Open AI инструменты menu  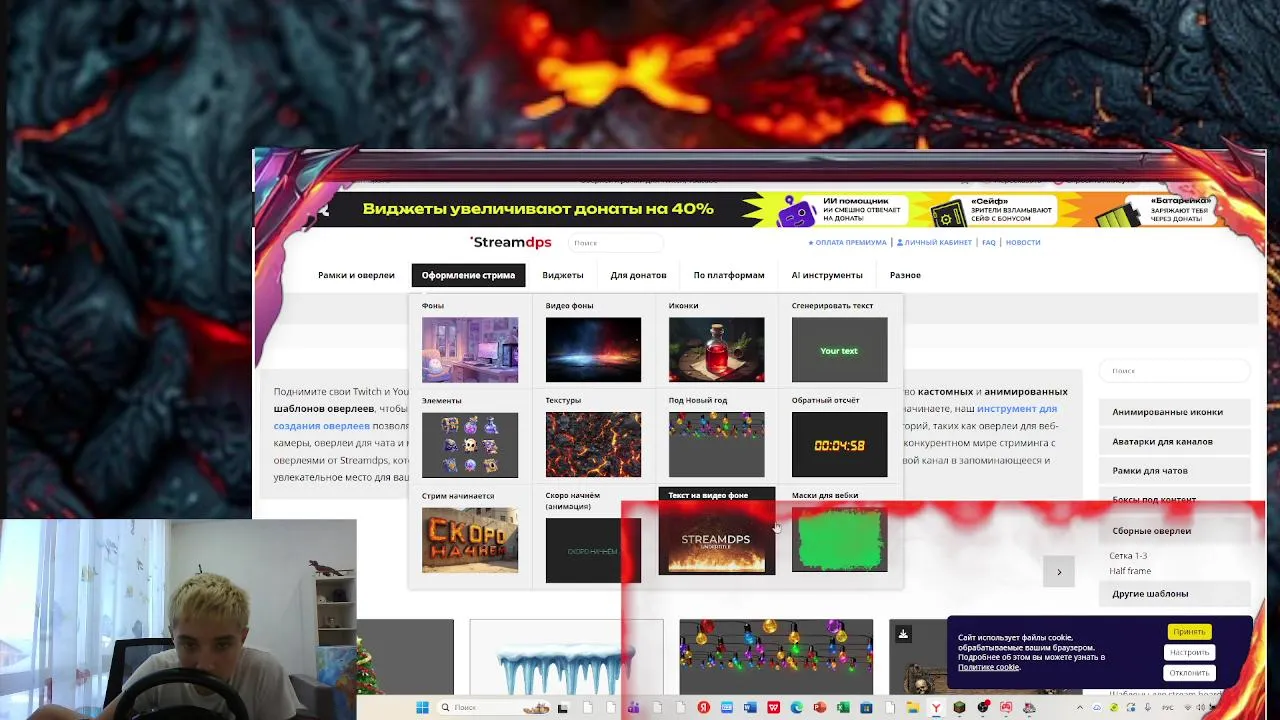(827, 275)
